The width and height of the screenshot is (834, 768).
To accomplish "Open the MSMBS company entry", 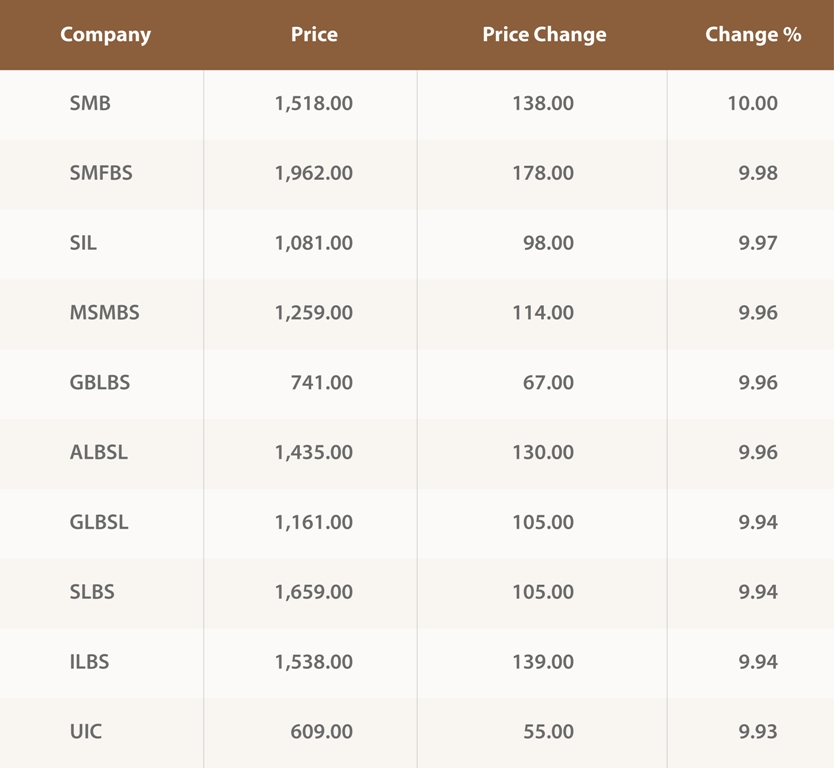I will click(105, 313).
